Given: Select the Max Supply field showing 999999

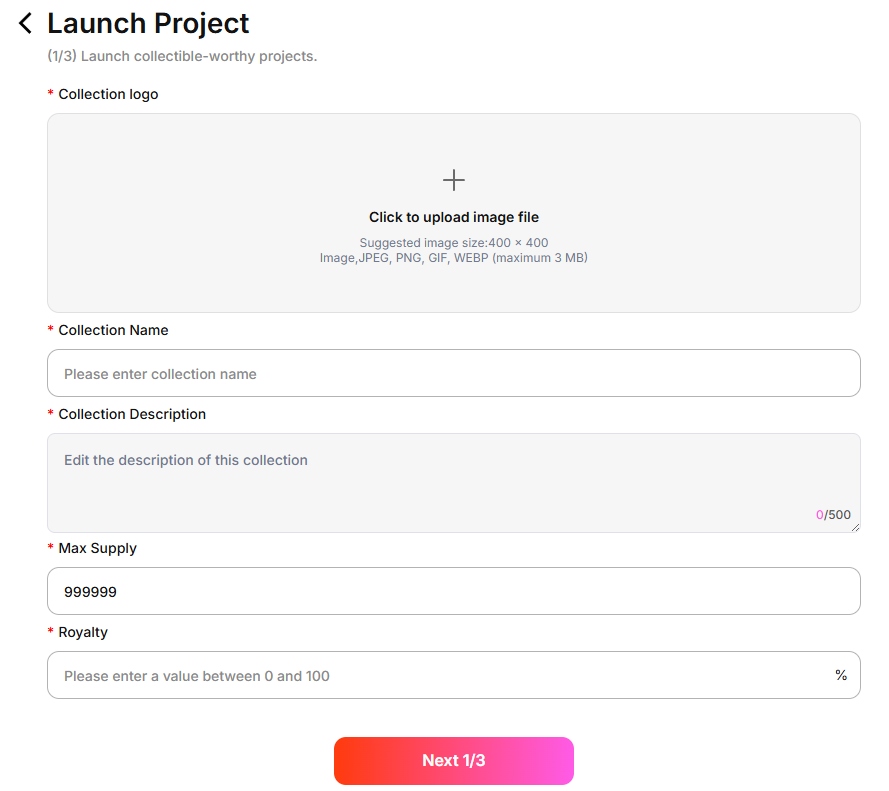Looking at the screenshot, I should (453, 591).
